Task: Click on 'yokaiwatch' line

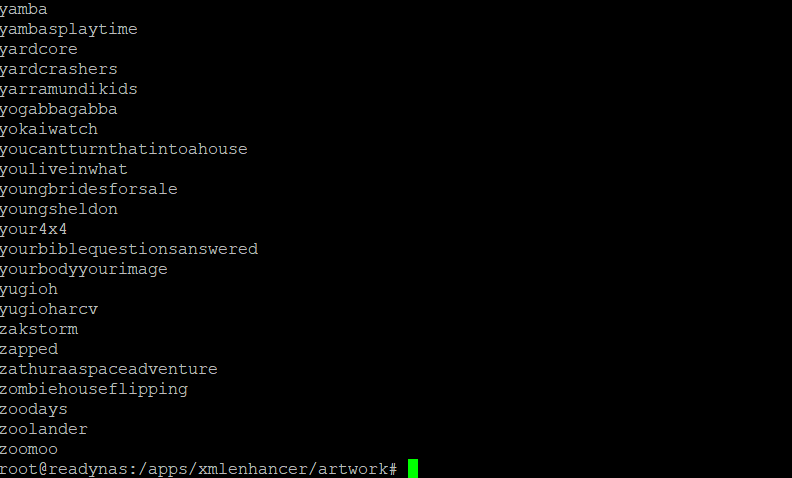Action: click(48, 129)
